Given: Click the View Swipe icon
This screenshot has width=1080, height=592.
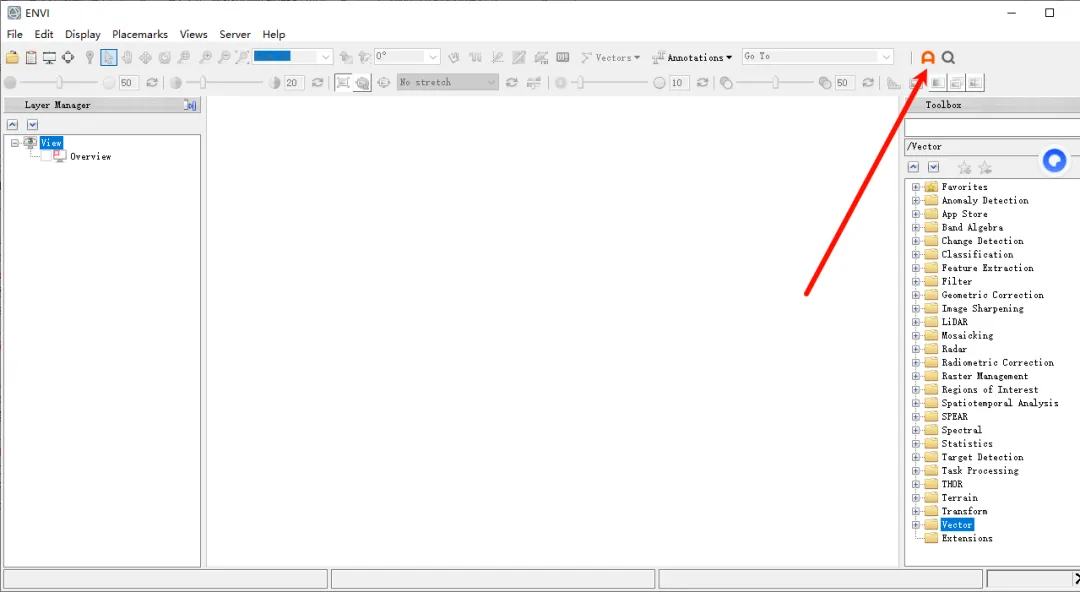Looking at the screenshot, I should [x=975, y=83].
